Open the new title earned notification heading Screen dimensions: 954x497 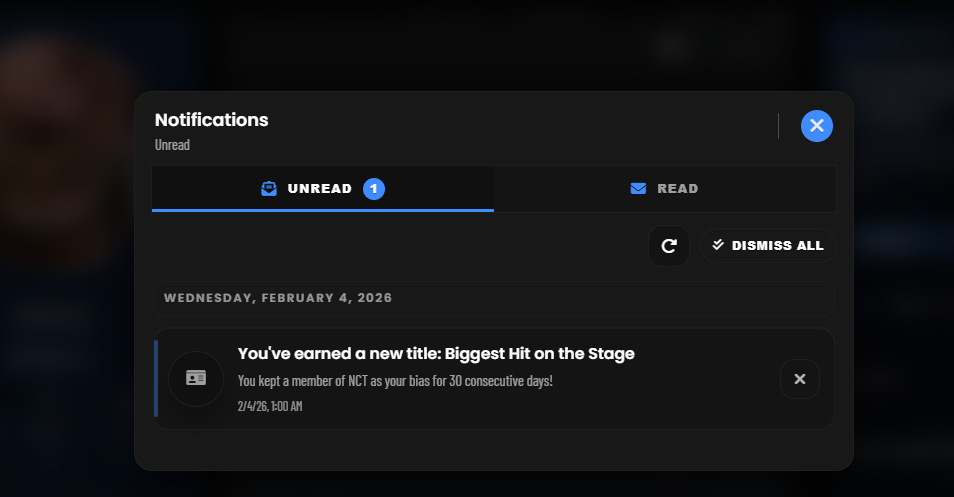pos(436,354)
